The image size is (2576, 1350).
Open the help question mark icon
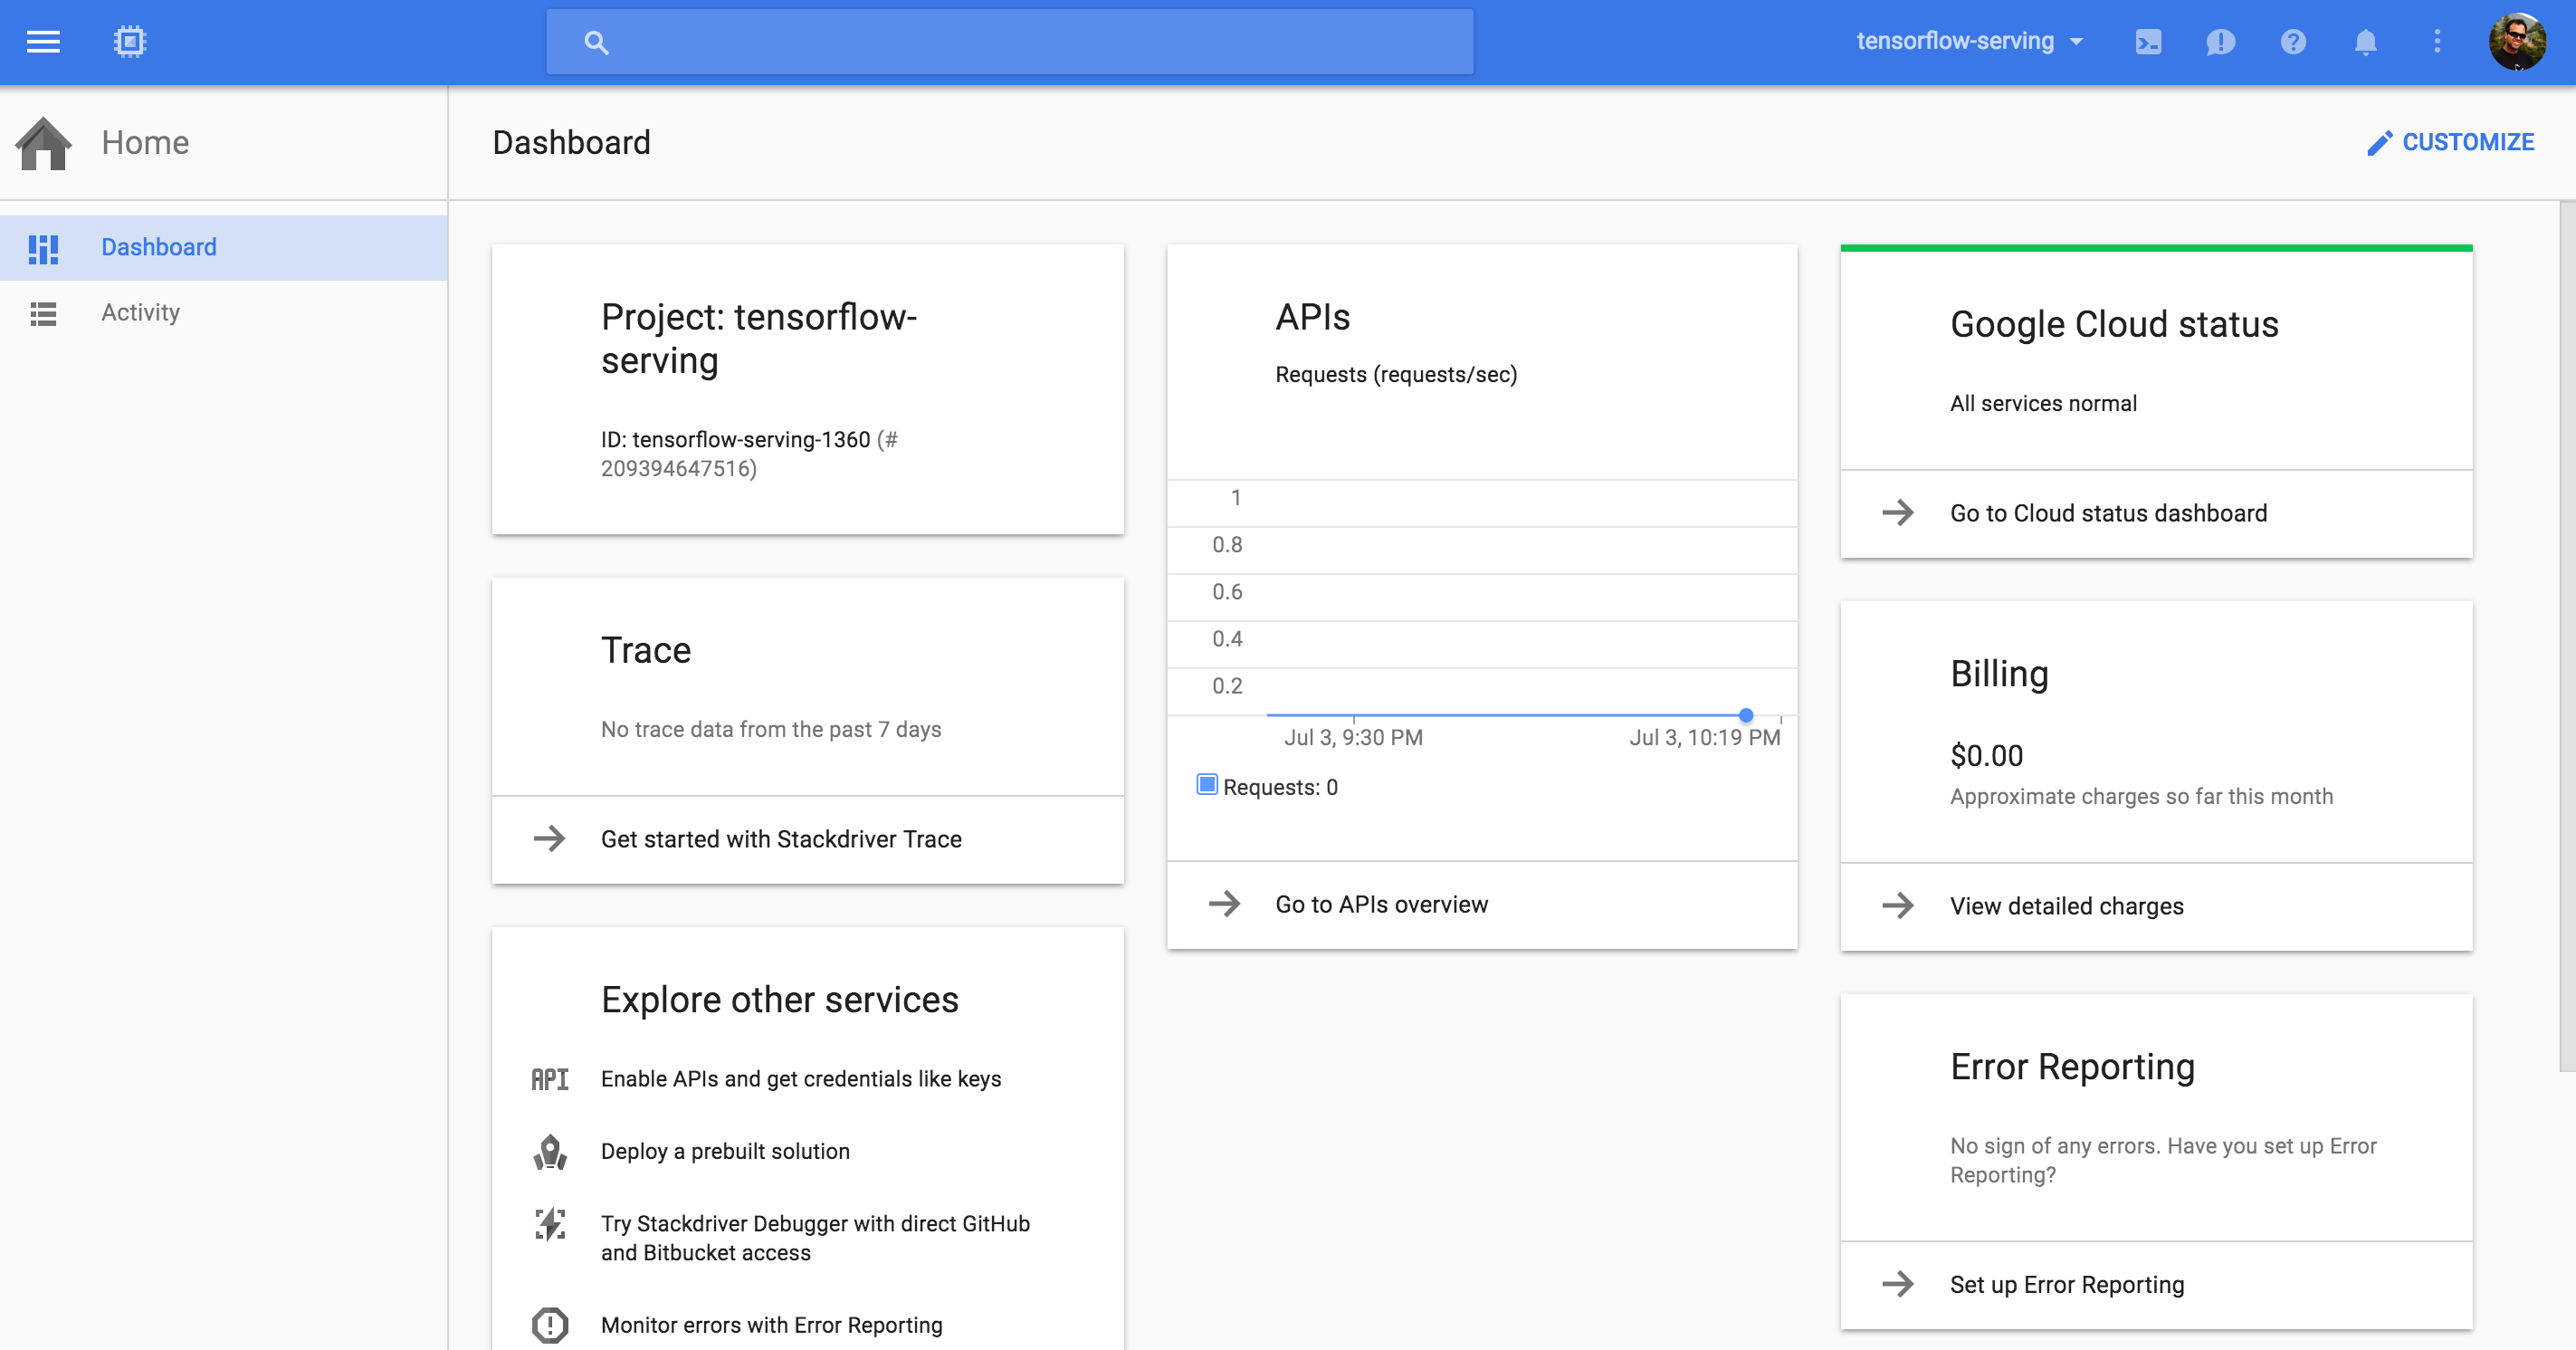pos(2293,42)
